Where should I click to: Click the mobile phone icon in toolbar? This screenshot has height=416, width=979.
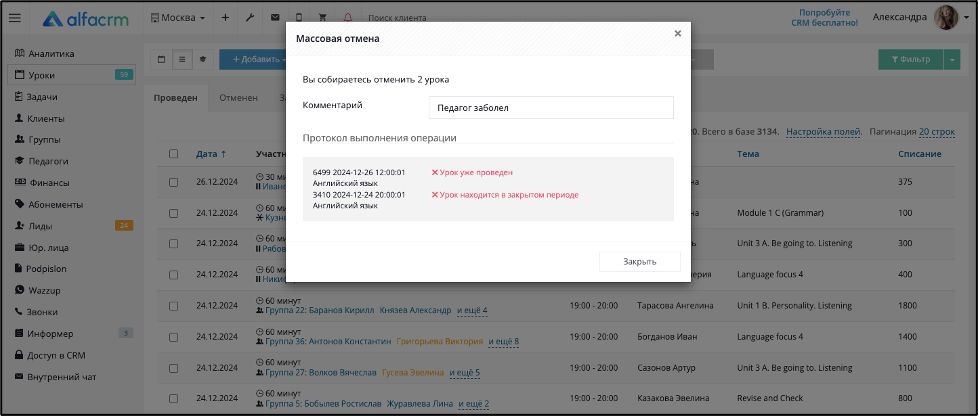coord(299,18)
